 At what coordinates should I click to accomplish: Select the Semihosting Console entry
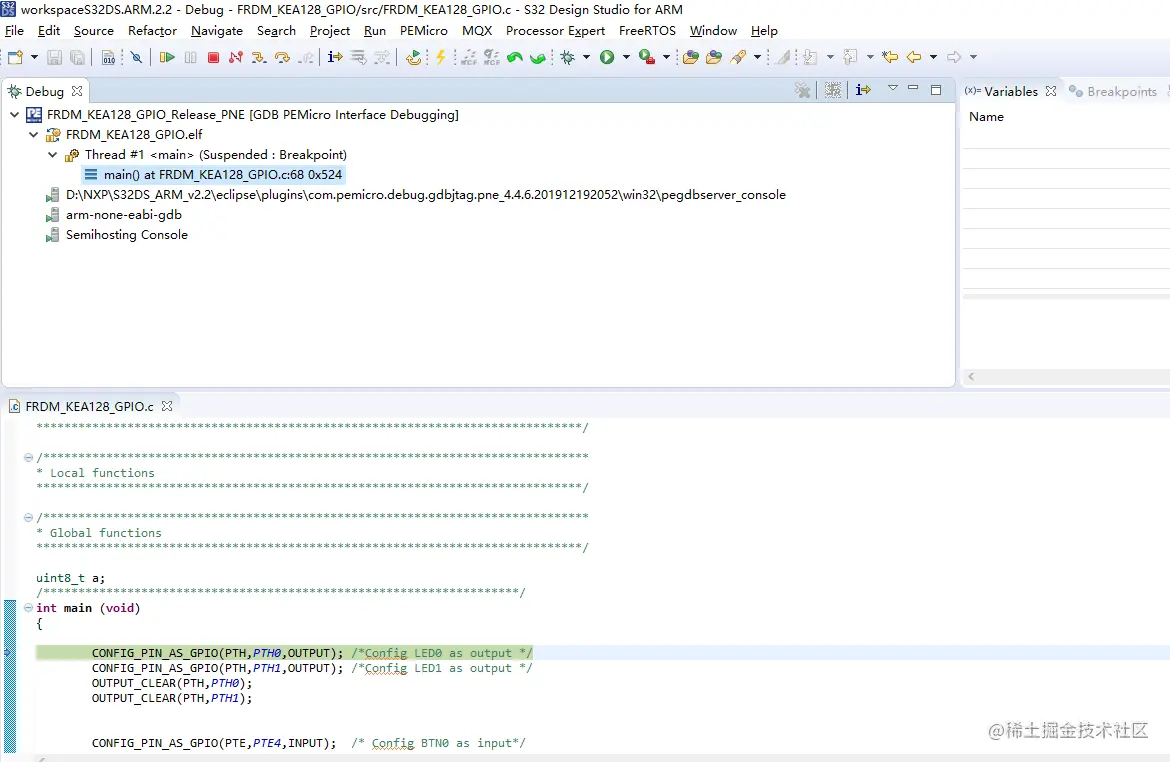[x=116, y=235]
